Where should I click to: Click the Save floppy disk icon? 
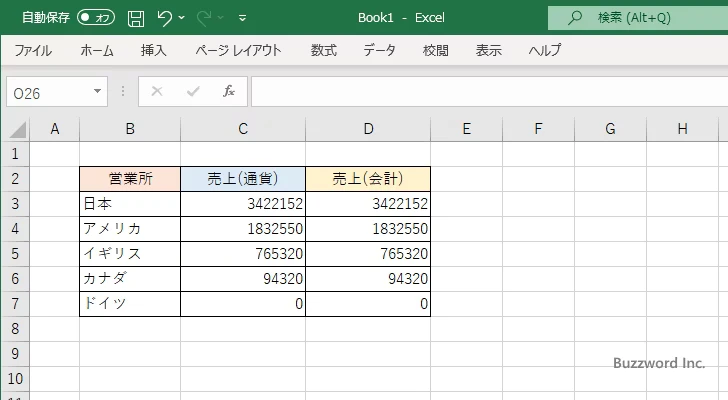coord(136,18)
